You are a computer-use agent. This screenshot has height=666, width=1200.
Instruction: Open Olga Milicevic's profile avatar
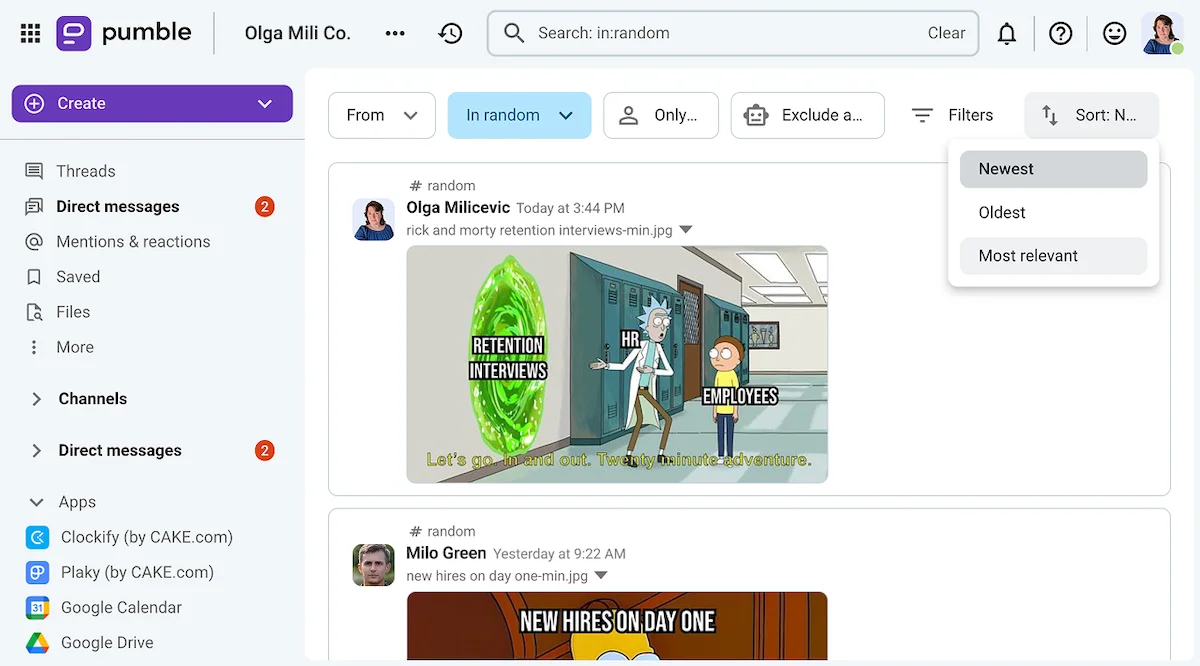pyautogui.click(x=373, y=219)
